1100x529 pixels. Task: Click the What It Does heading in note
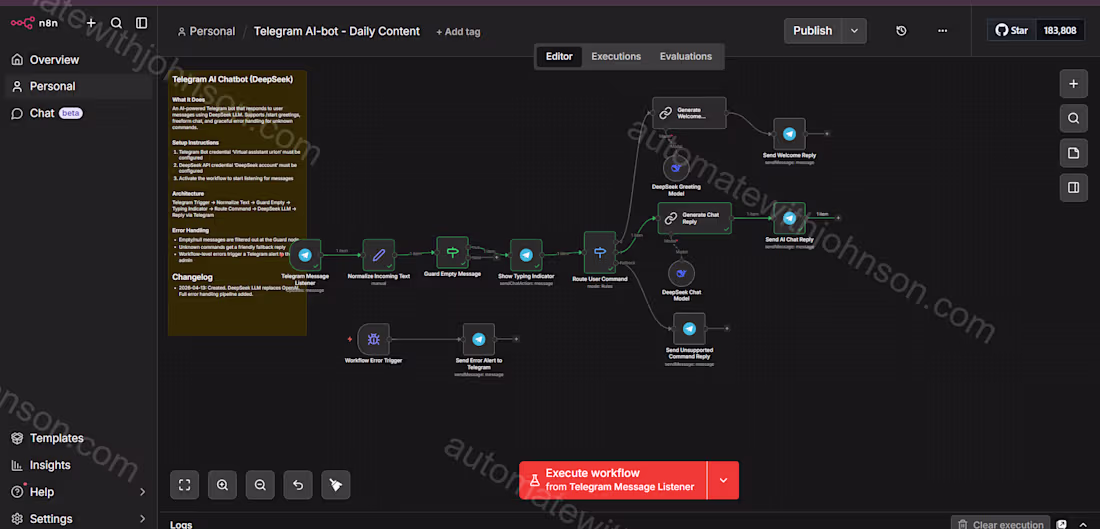click(189, 100)
